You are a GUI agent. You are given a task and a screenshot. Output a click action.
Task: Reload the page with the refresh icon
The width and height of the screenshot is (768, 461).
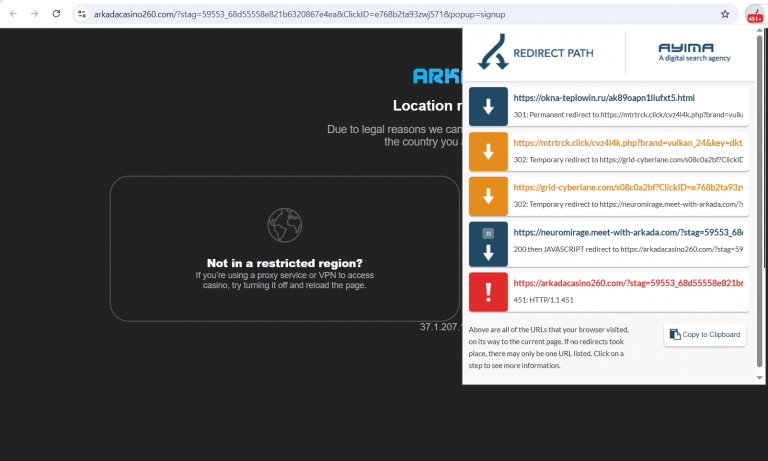click(56, 14)
